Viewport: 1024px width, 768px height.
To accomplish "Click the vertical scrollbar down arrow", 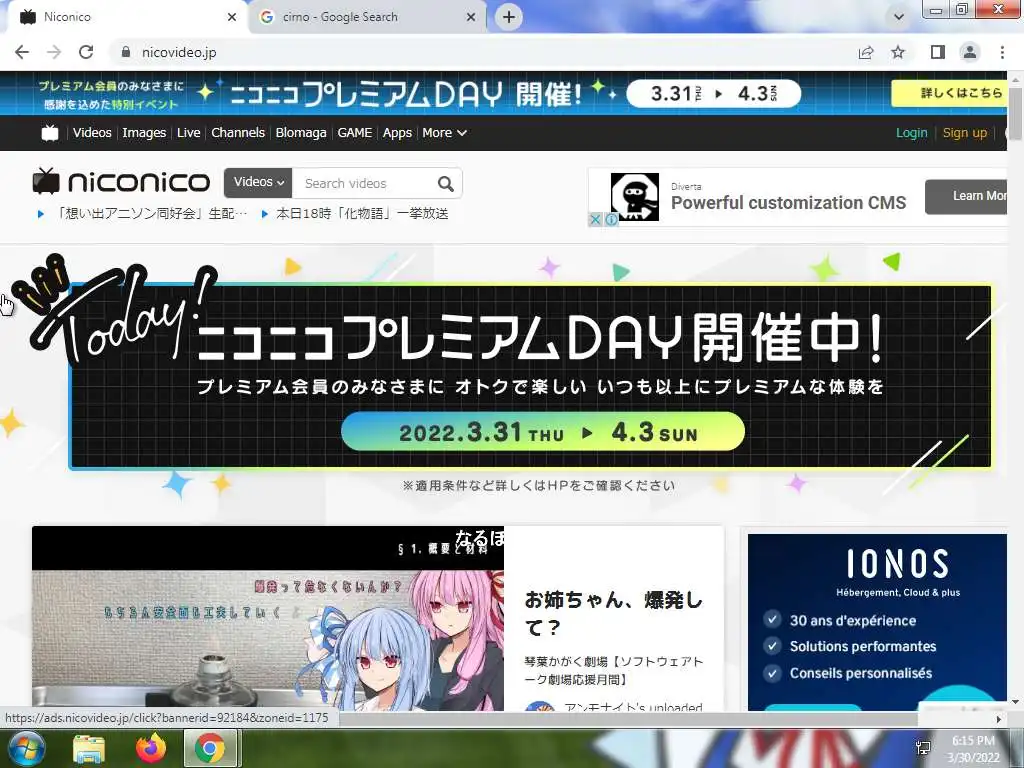I will (1016, 702).
